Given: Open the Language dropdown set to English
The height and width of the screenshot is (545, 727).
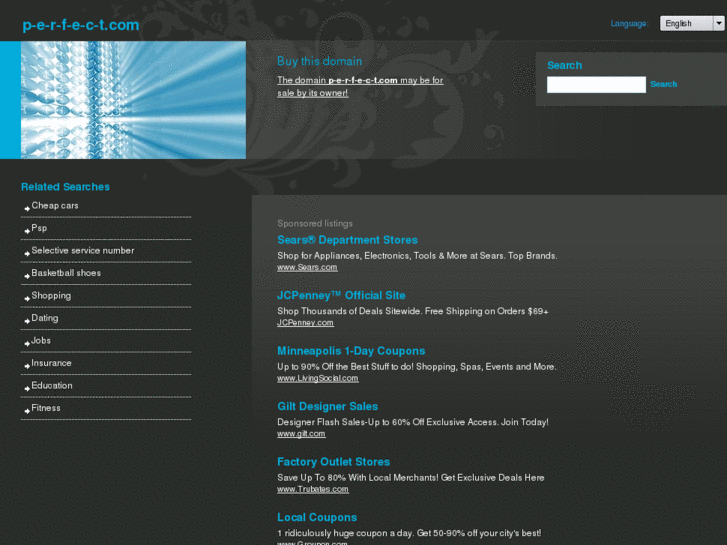Looking at the screenshot, I should [692, 23].
